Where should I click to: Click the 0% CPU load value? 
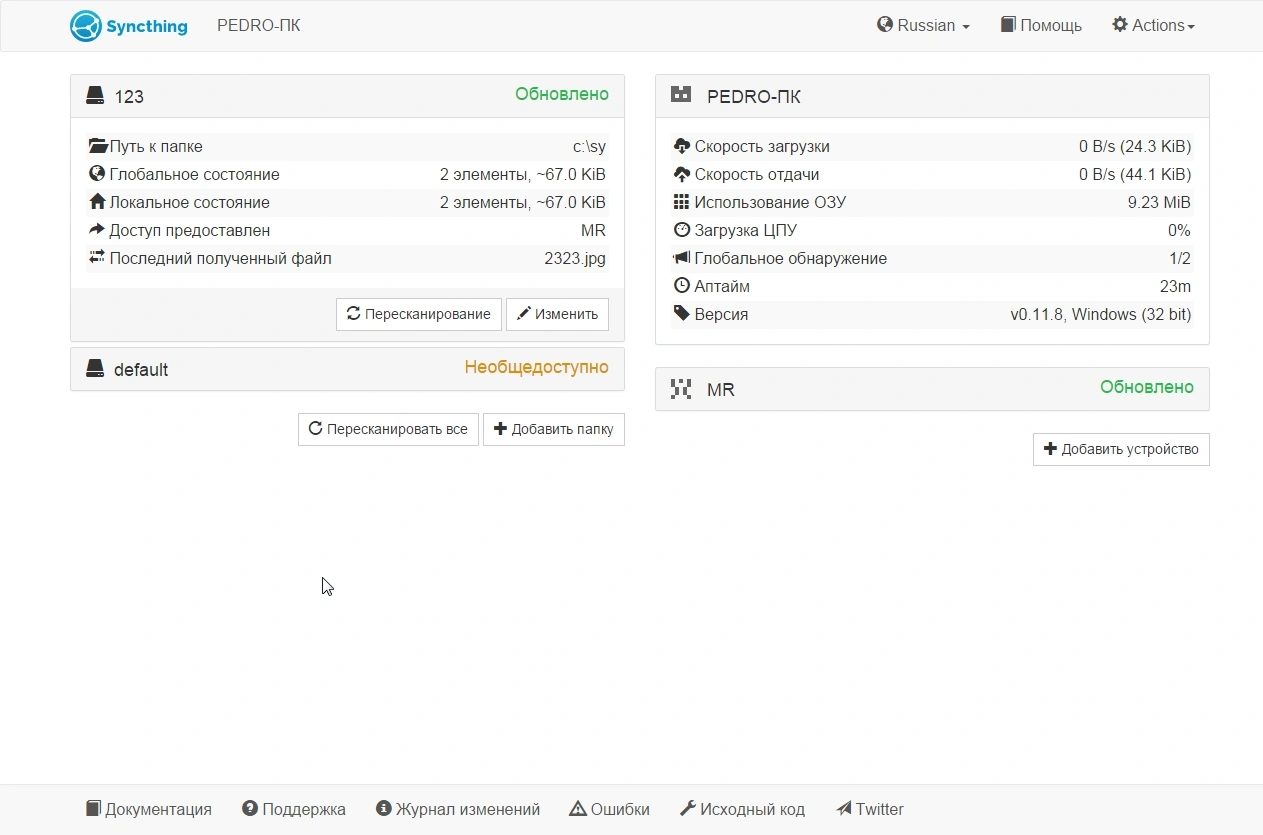(x=1179, y=230)
